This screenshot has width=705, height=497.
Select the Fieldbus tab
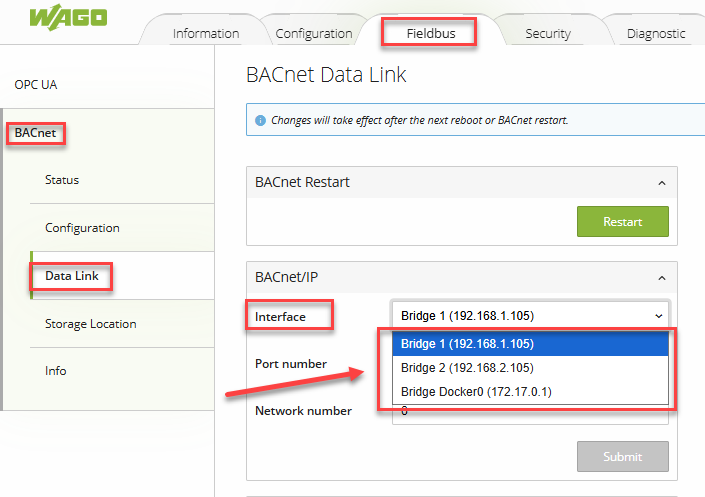[x=431, y=33]
